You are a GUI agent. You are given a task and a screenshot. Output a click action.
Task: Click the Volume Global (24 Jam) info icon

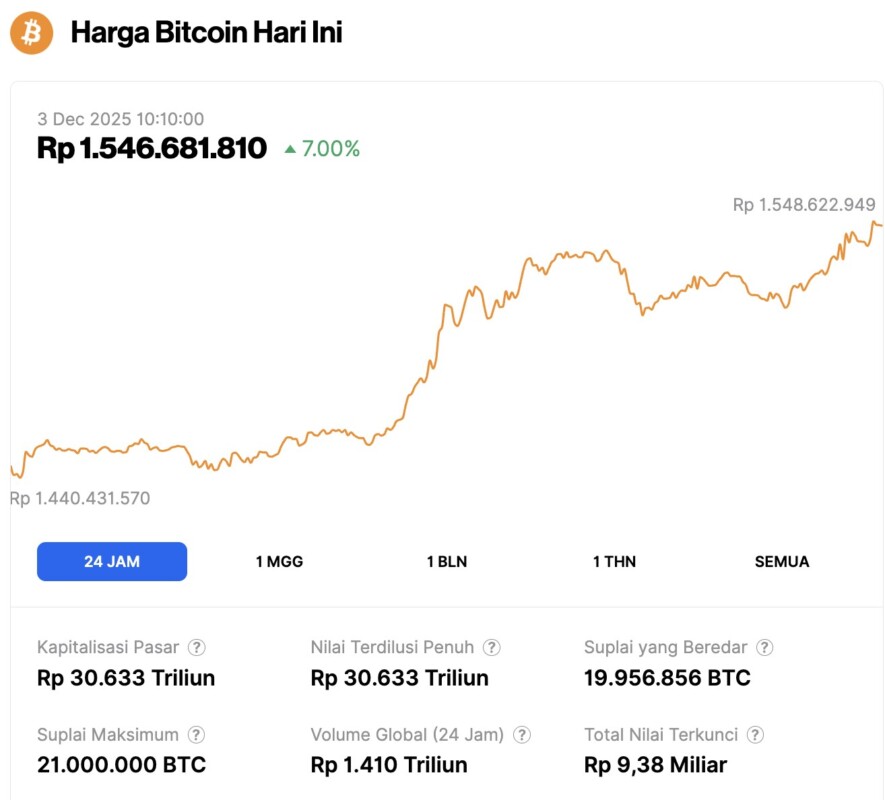click(522, 735)
